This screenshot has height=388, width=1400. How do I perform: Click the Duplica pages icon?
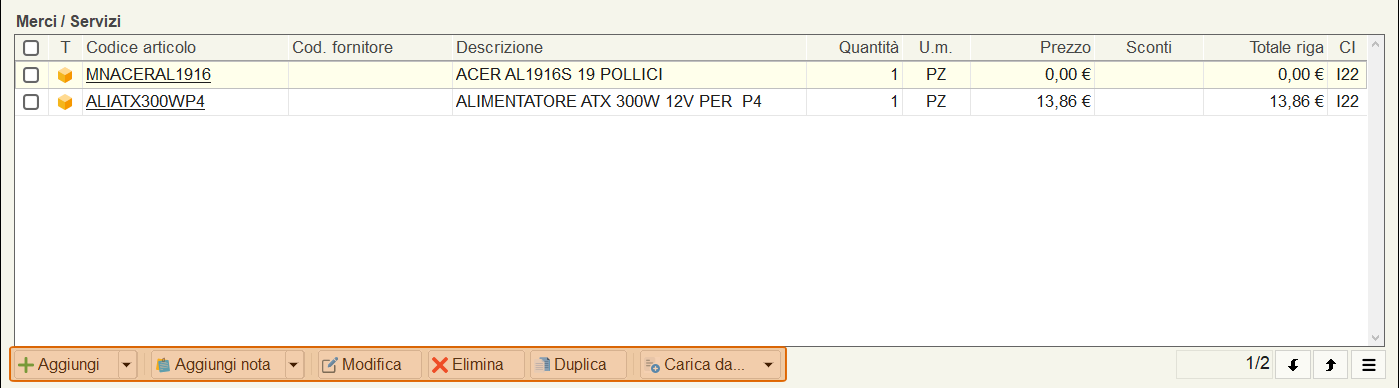tap(542, 365)
